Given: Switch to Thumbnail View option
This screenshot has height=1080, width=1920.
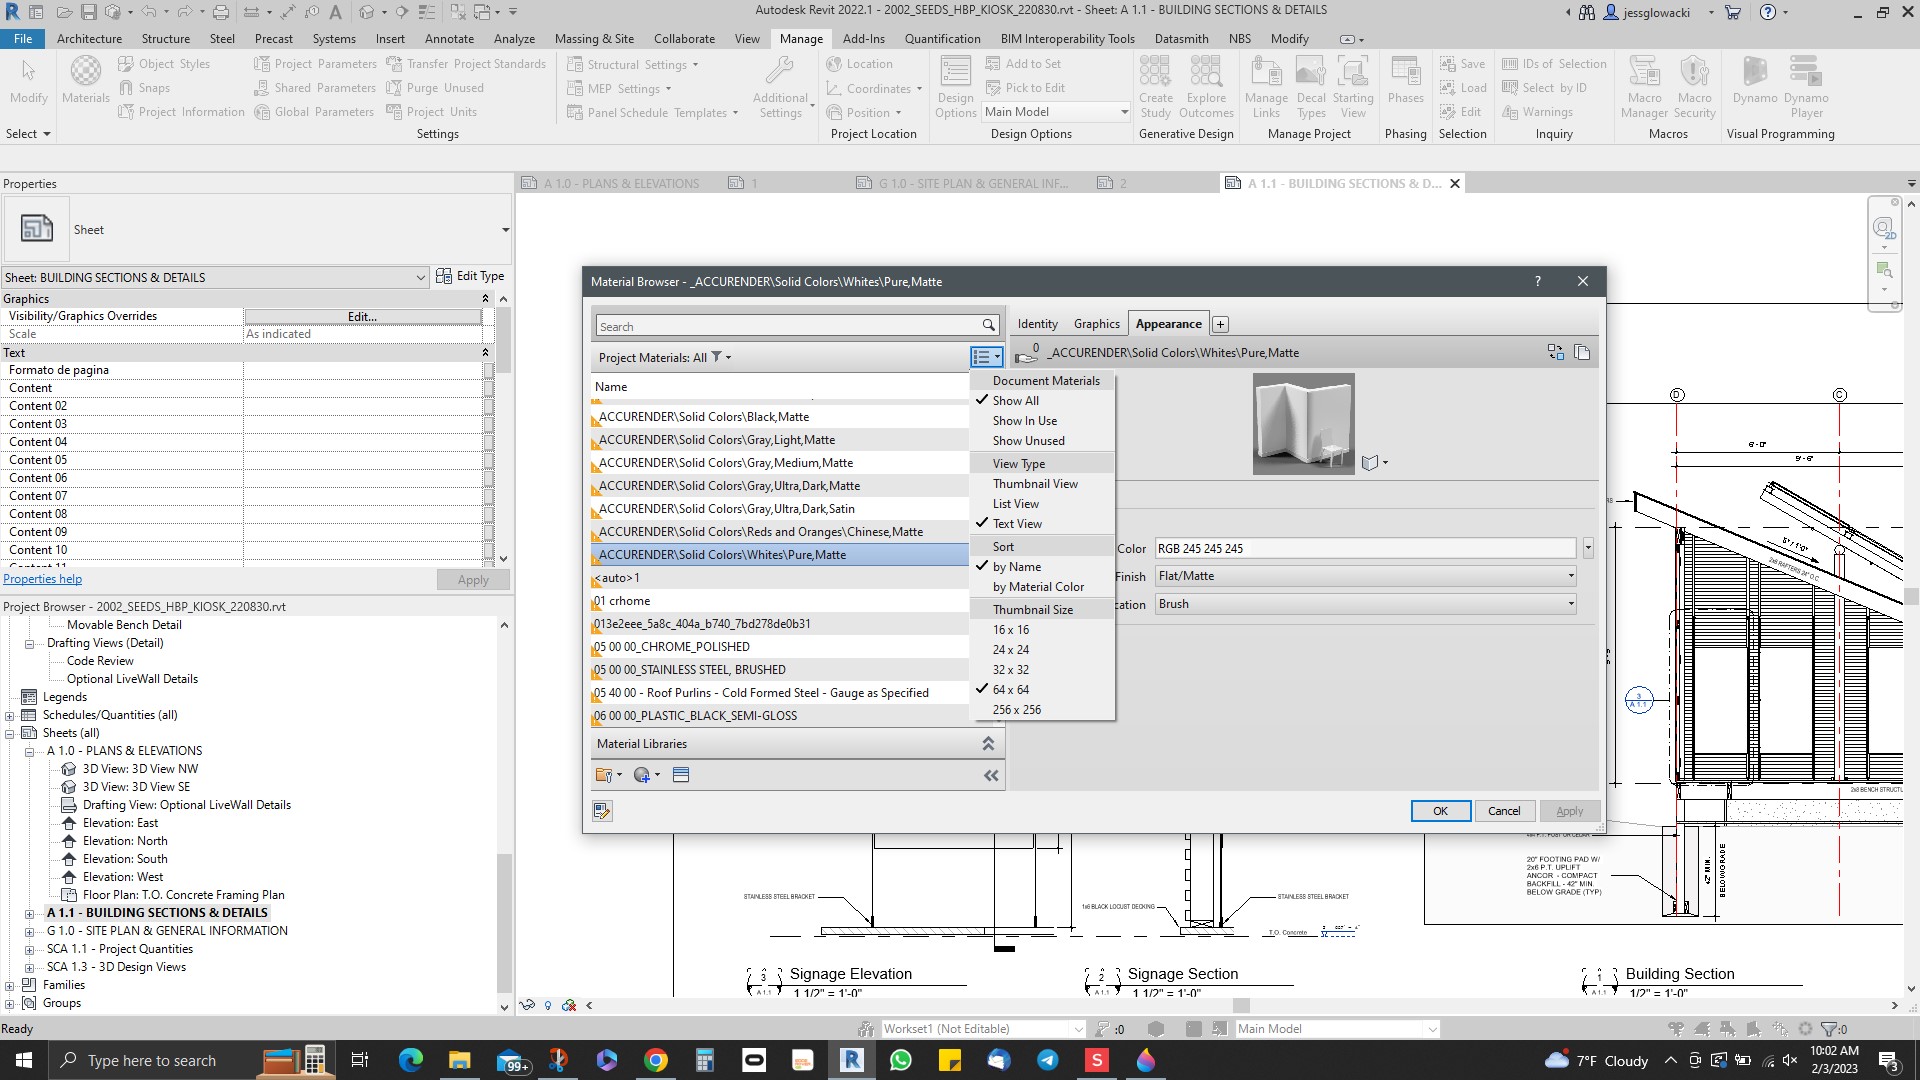Looking at the screenshot, I should pyautogui.click(x=1035, y=484).
